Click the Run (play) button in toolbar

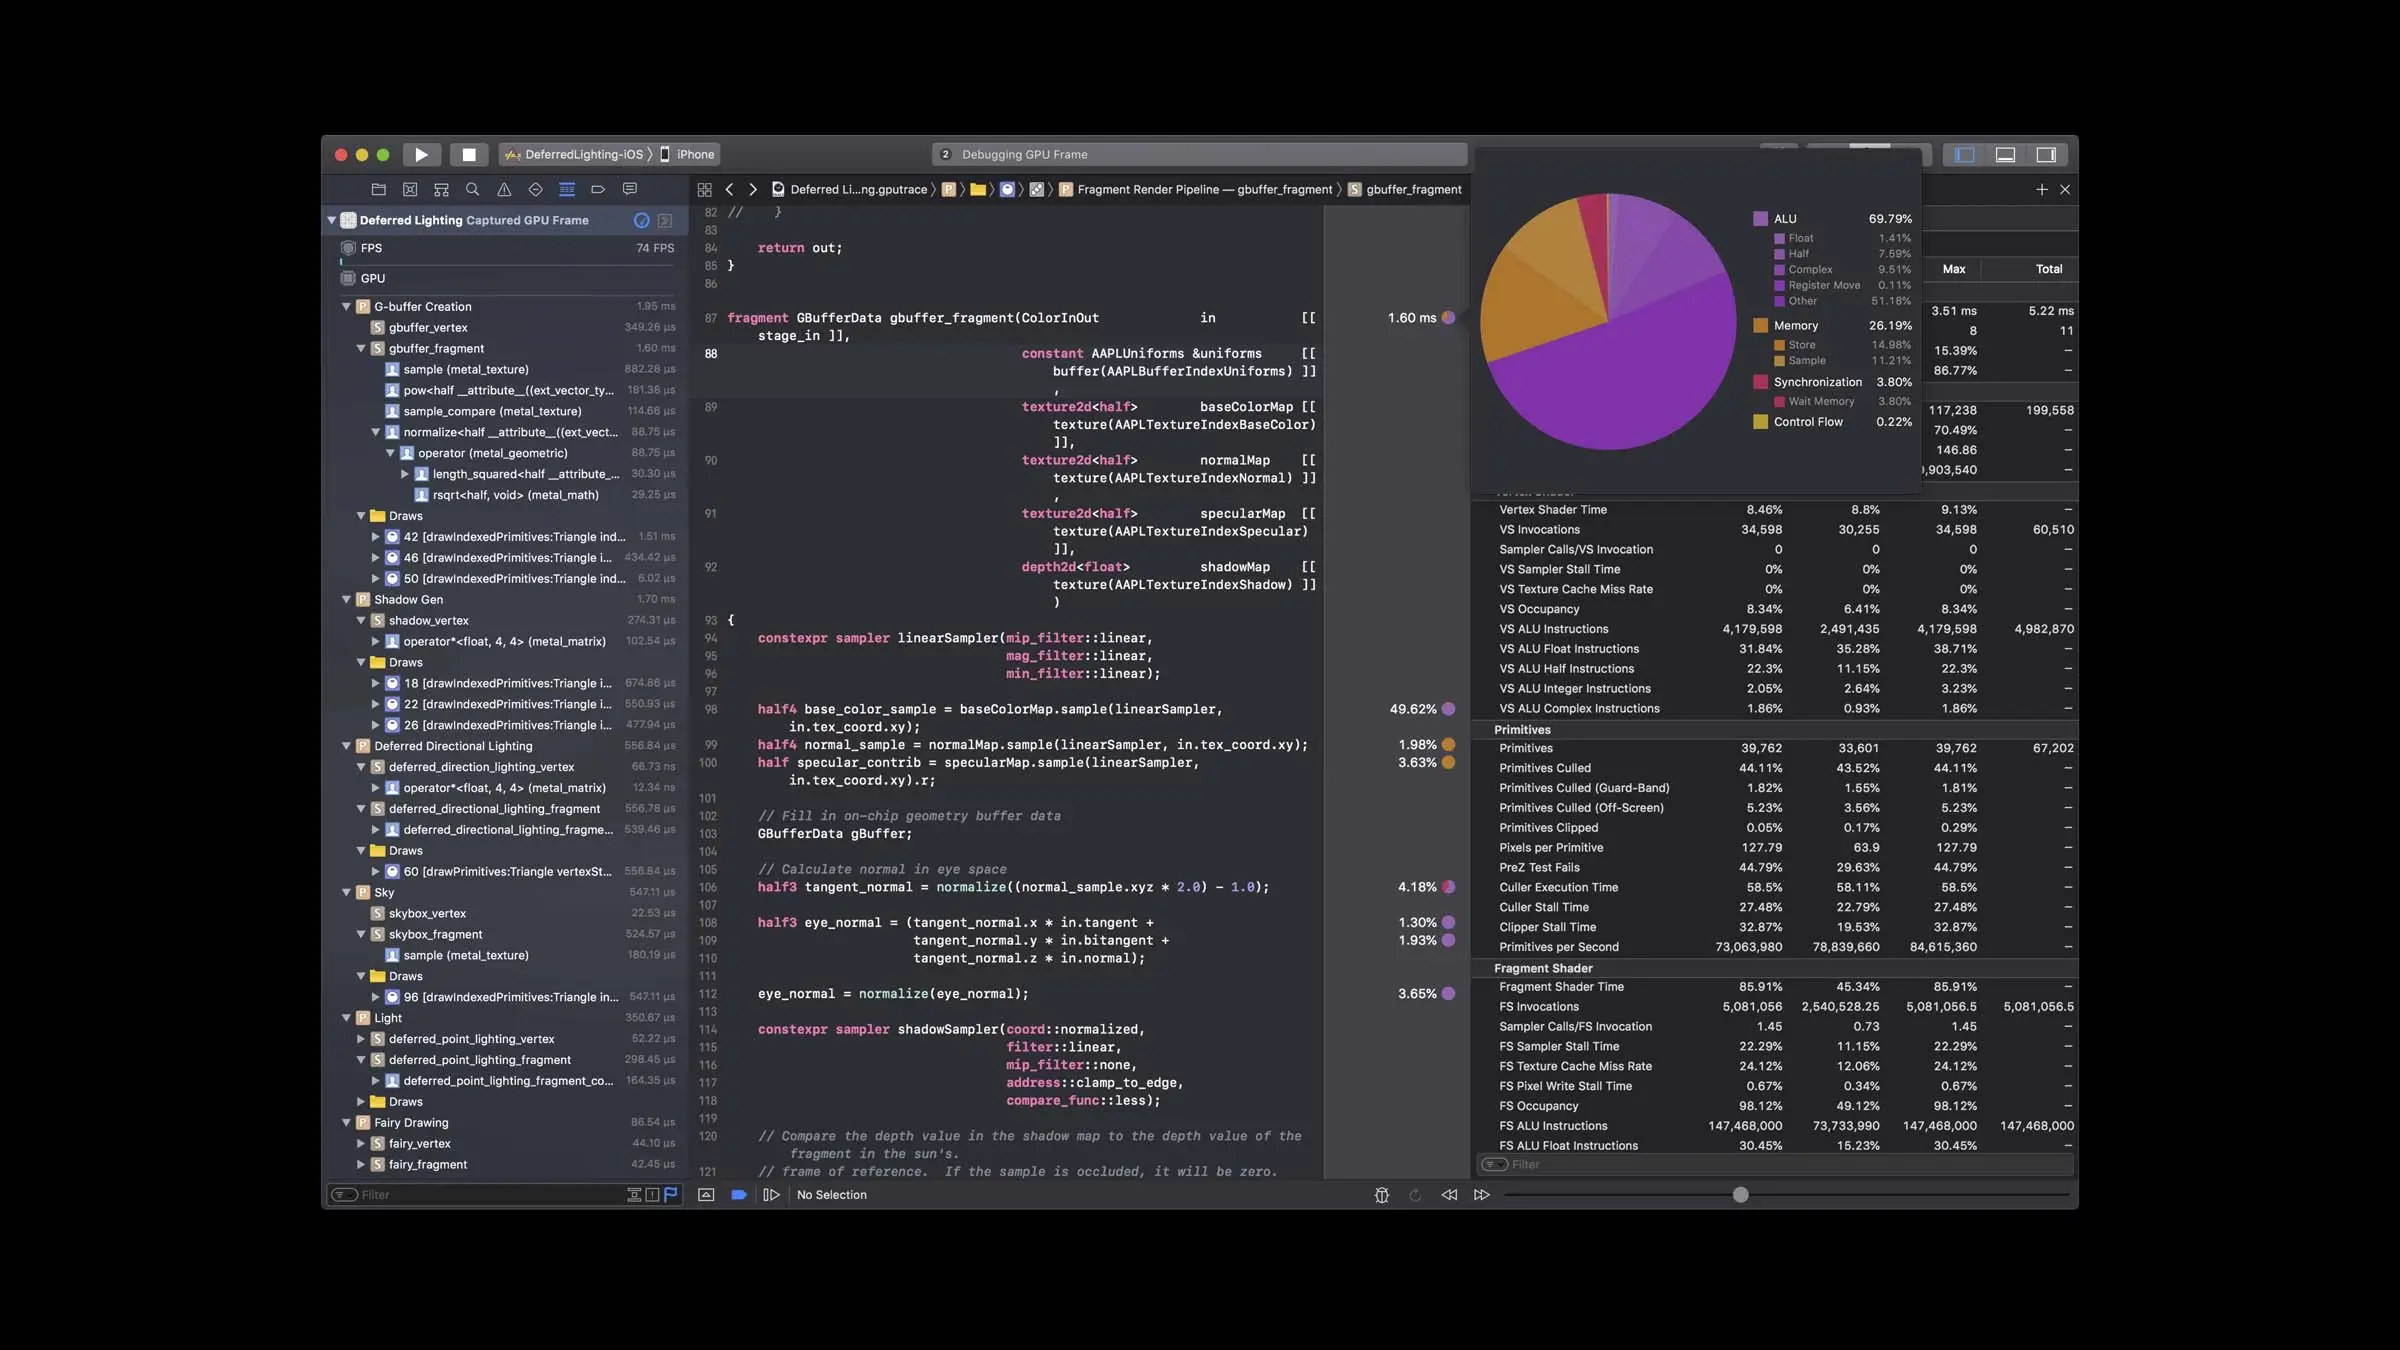421,154
